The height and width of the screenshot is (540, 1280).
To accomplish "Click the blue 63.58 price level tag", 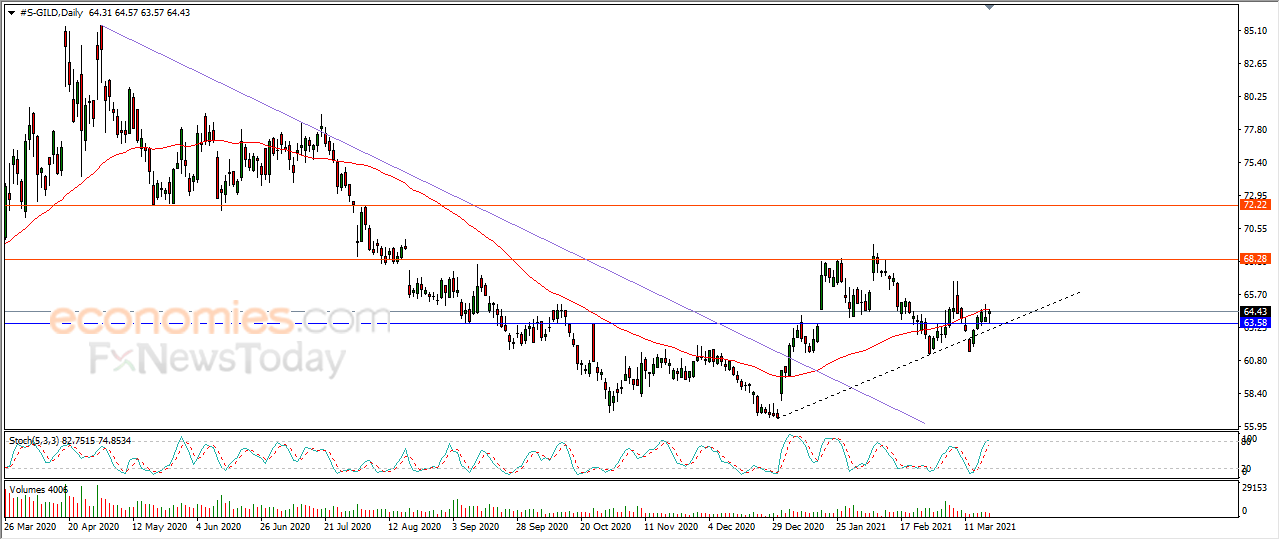I will tap(1254, 323).
